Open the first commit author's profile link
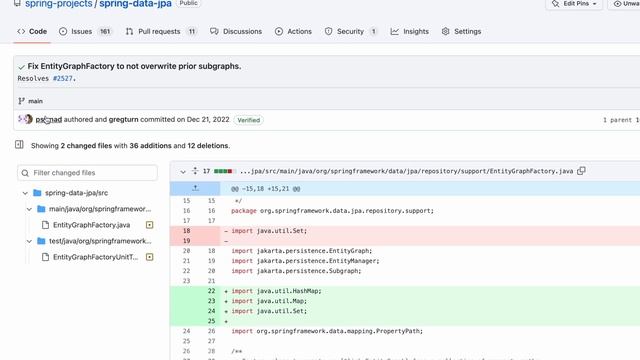The width and height of the screenshot is (640, 360). [49, 120]
